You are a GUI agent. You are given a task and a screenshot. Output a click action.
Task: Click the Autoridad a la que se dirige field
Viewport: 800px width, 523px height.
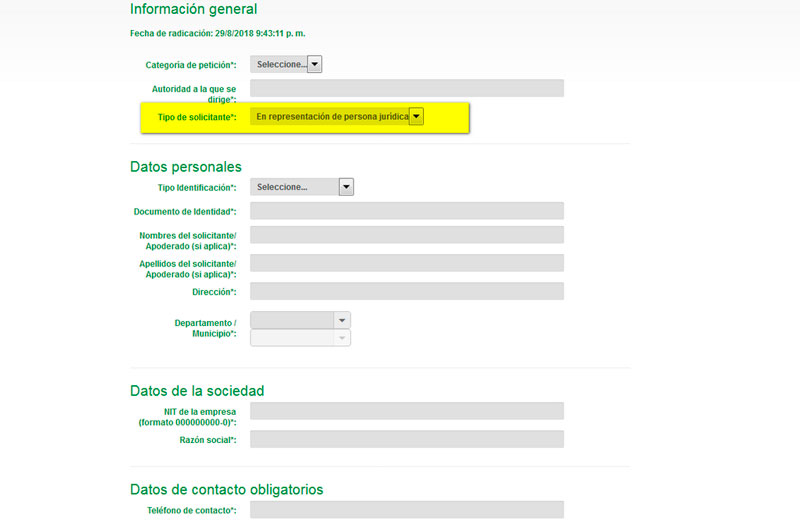[407, 88]
